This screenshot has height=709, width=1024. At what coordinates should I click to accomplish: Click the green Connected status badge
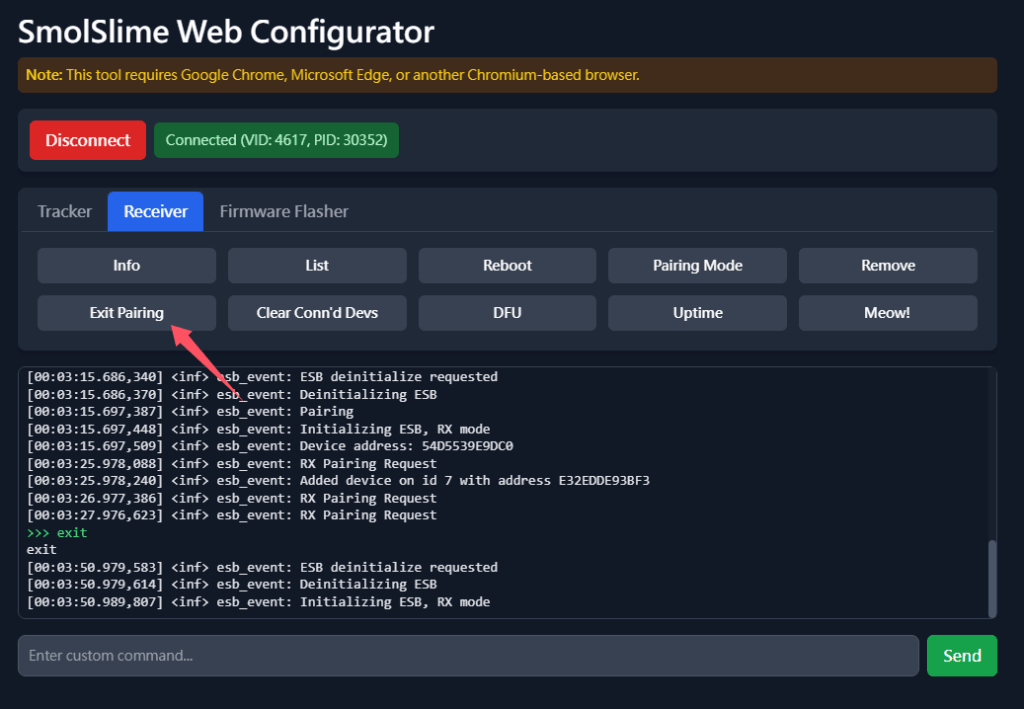[276, 140]
